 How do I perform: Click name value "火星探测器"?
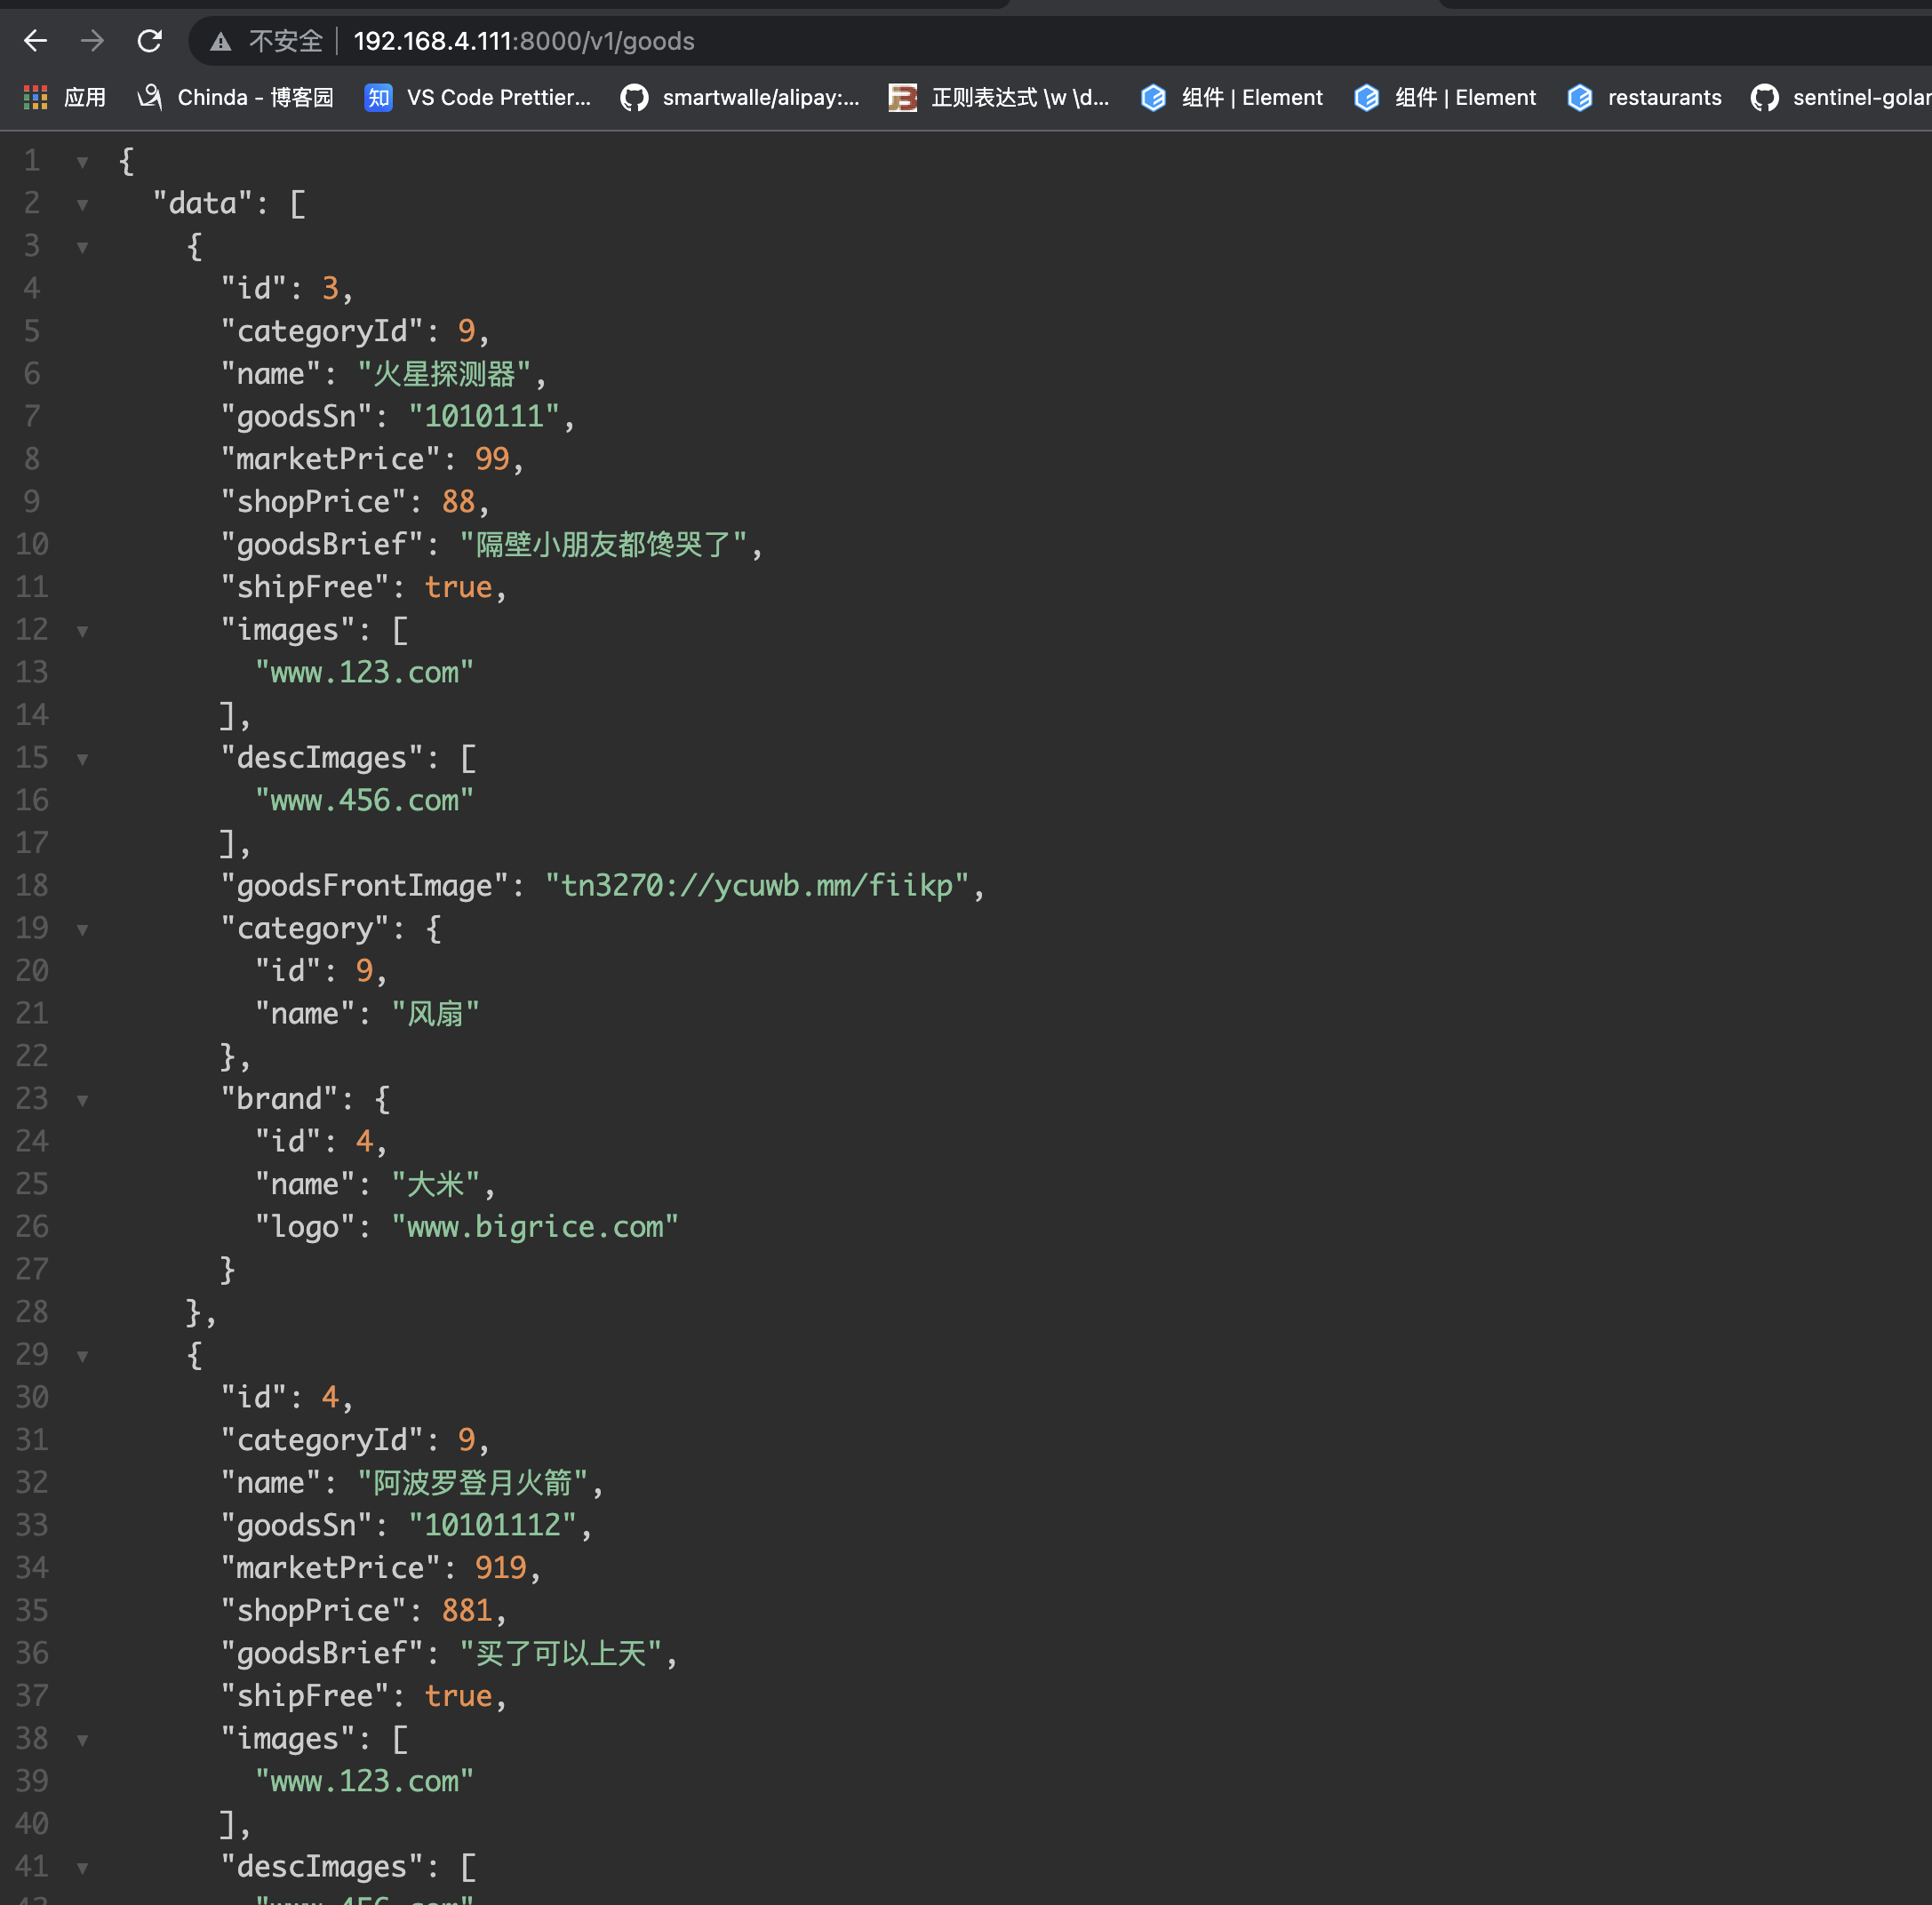coord(445,374)
